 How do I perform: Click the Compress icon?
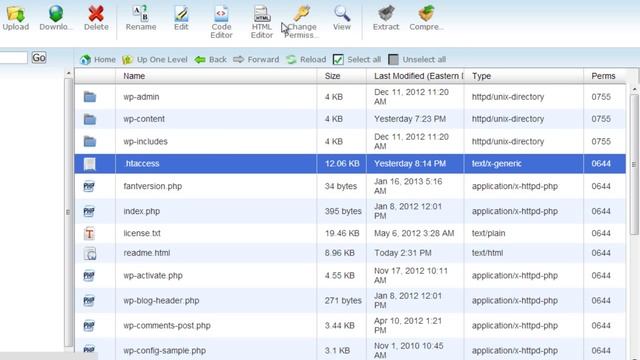426,14
